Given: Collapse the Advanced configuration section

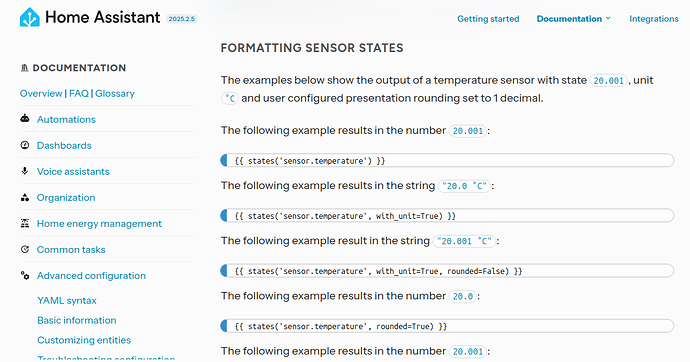Looking at the screenshot, I should pyautogui.click(x=91, y=275).
